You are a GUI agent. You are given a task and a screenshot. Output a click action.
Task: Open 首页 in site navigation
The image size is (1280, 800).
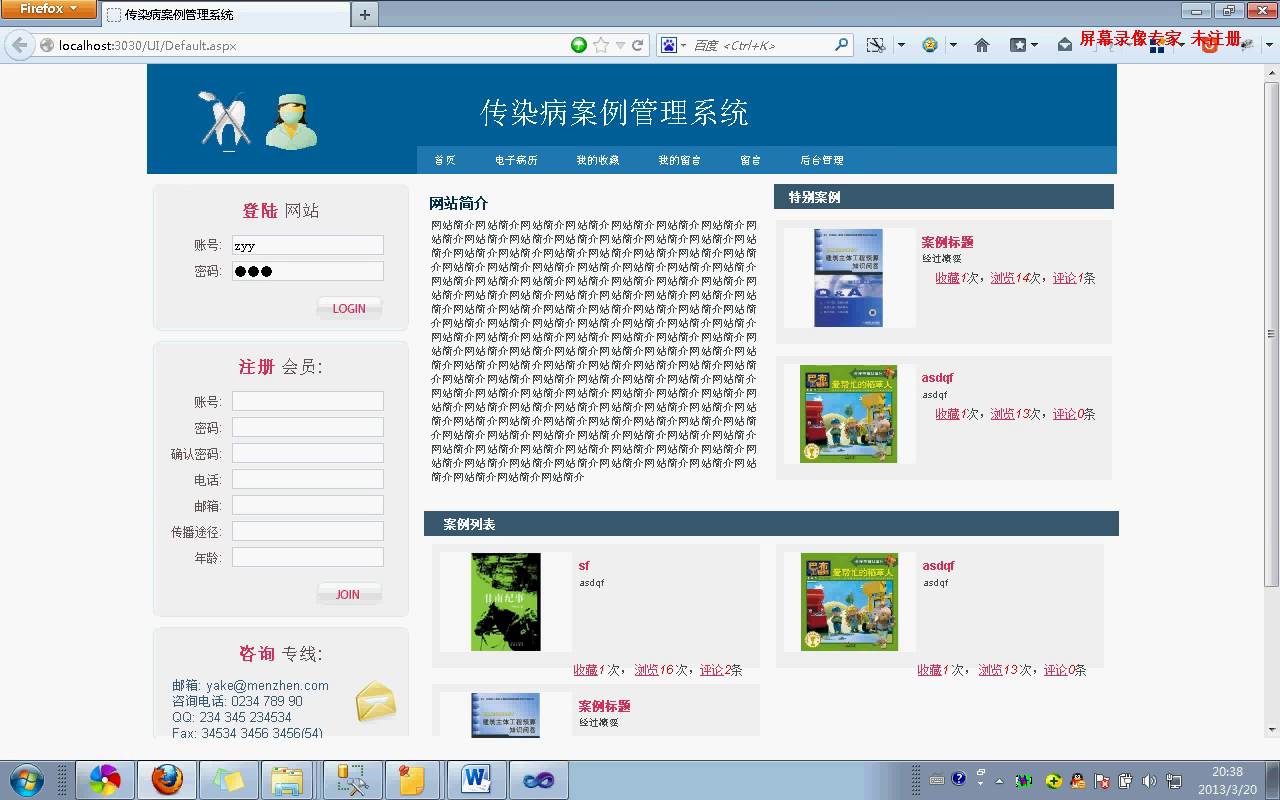445,160
